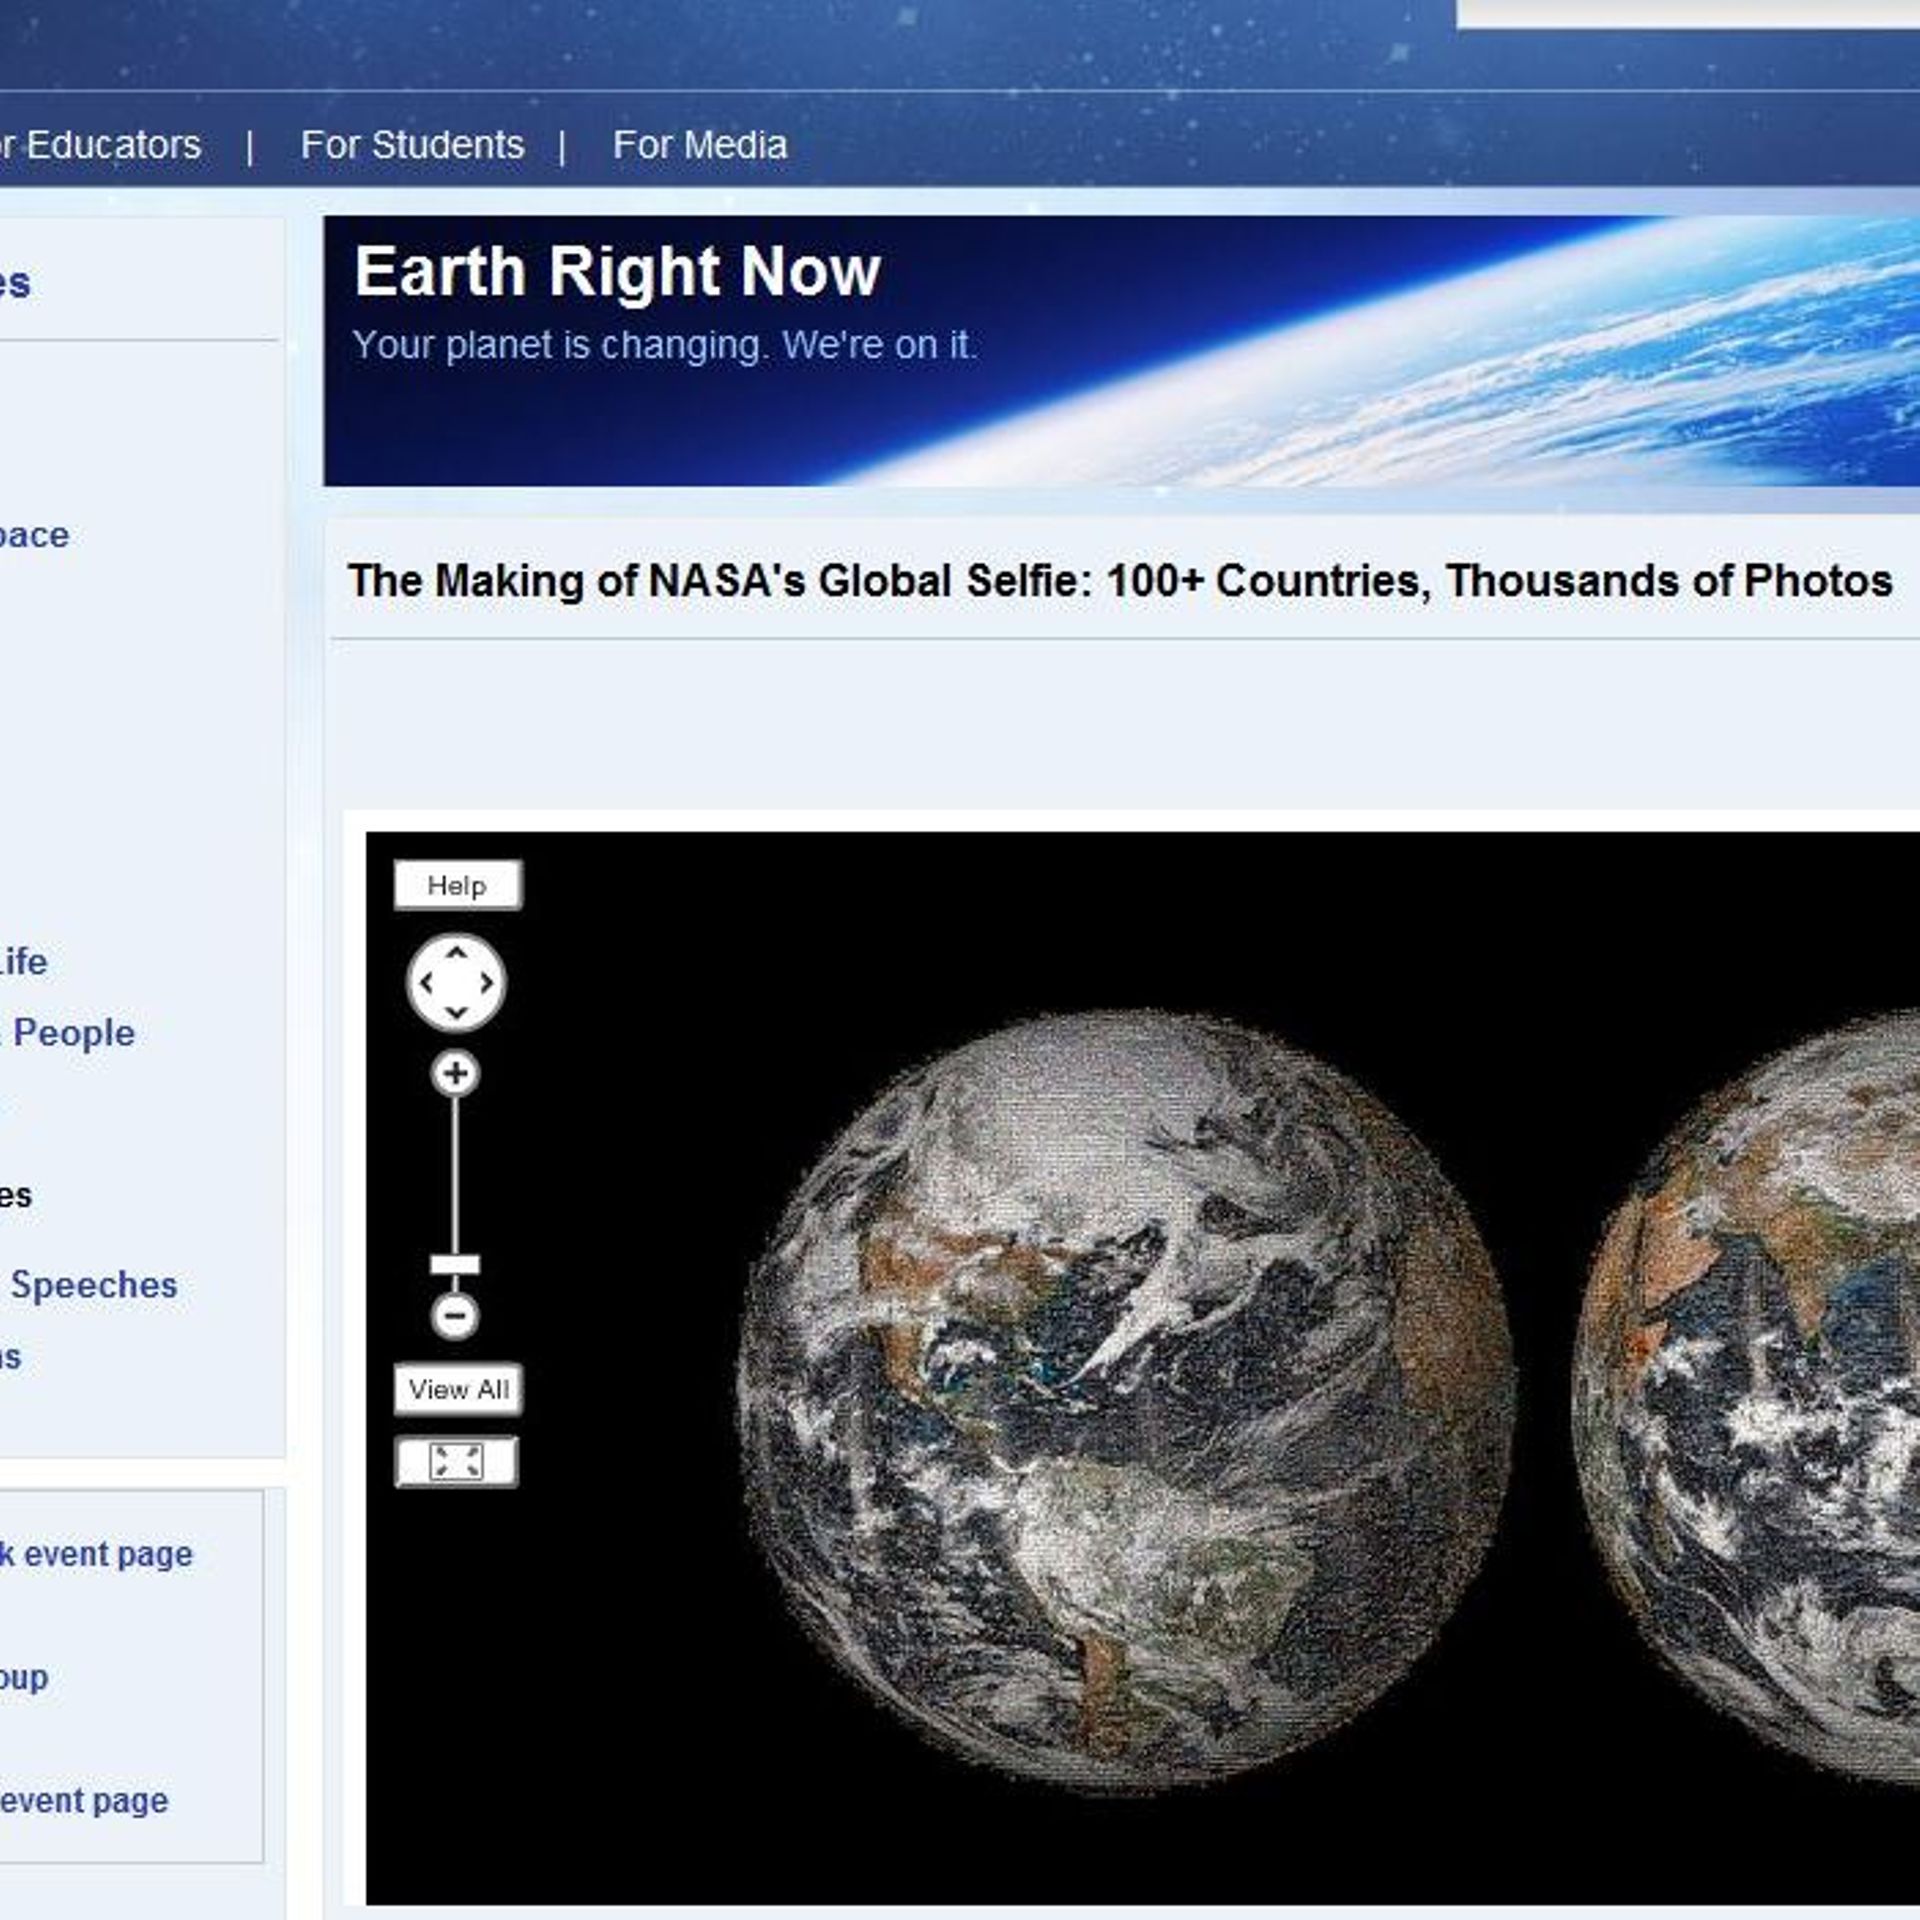Click the center of the pan compass control
The height and width of the screenshot is (1920, 1920).
456,983
